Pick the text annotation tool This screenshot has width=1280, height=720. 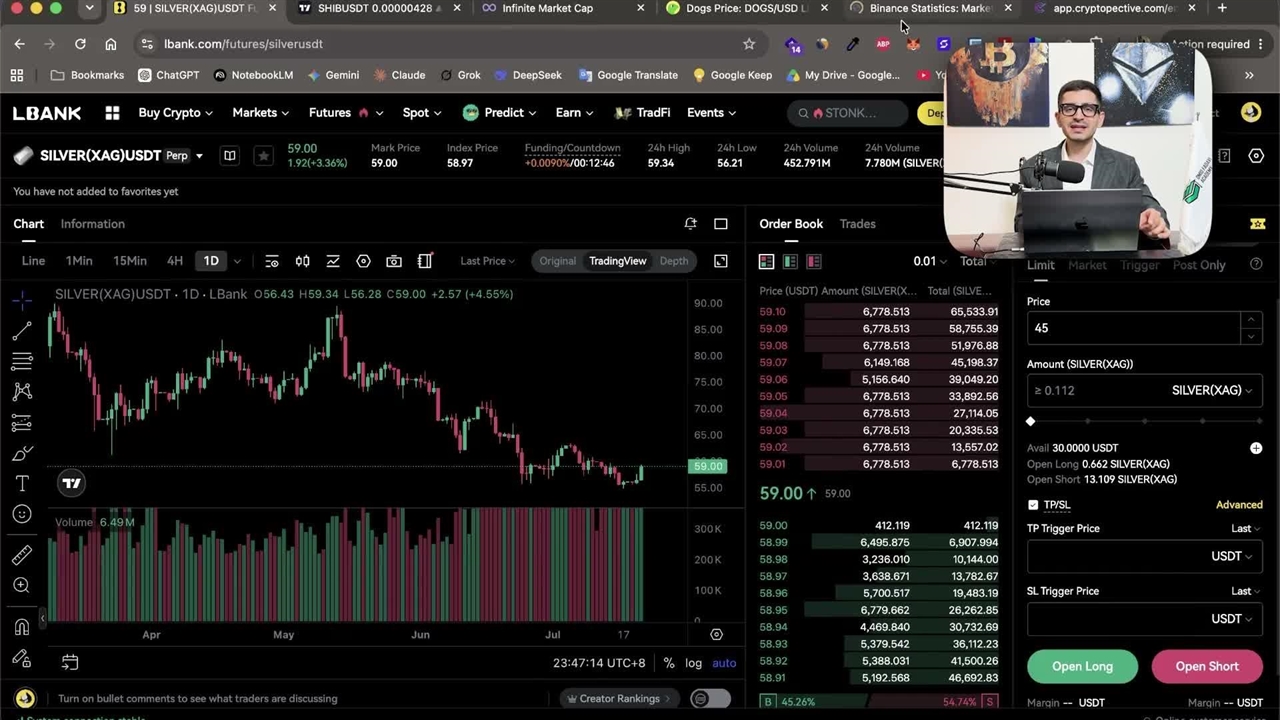22,483
